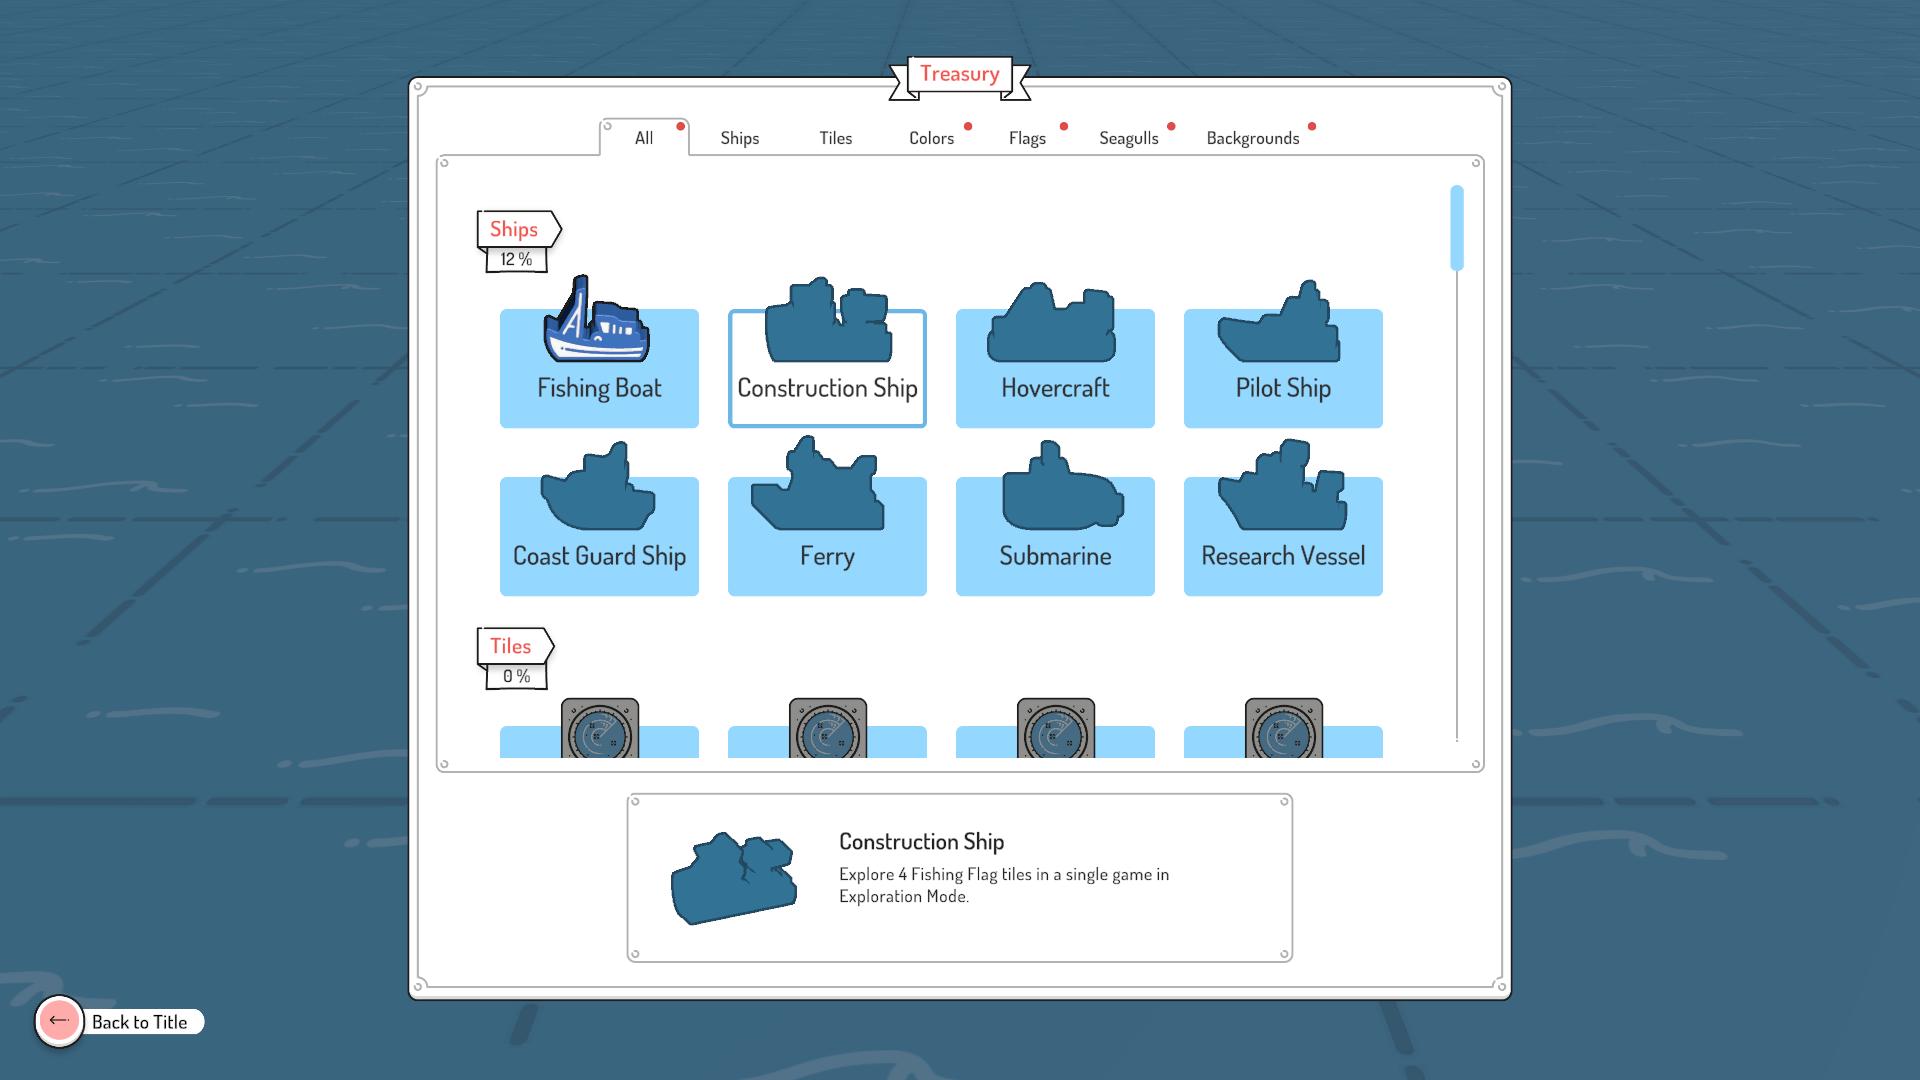This screenshot has height=1080, width=1920.
Task: Click the Construction Ship card
Action: 827,366
